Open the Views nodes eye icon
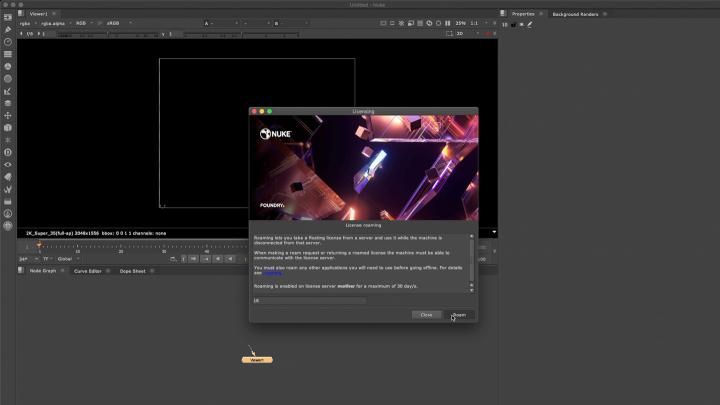Screen dimensions: 720x405 (x=8, y=164)
